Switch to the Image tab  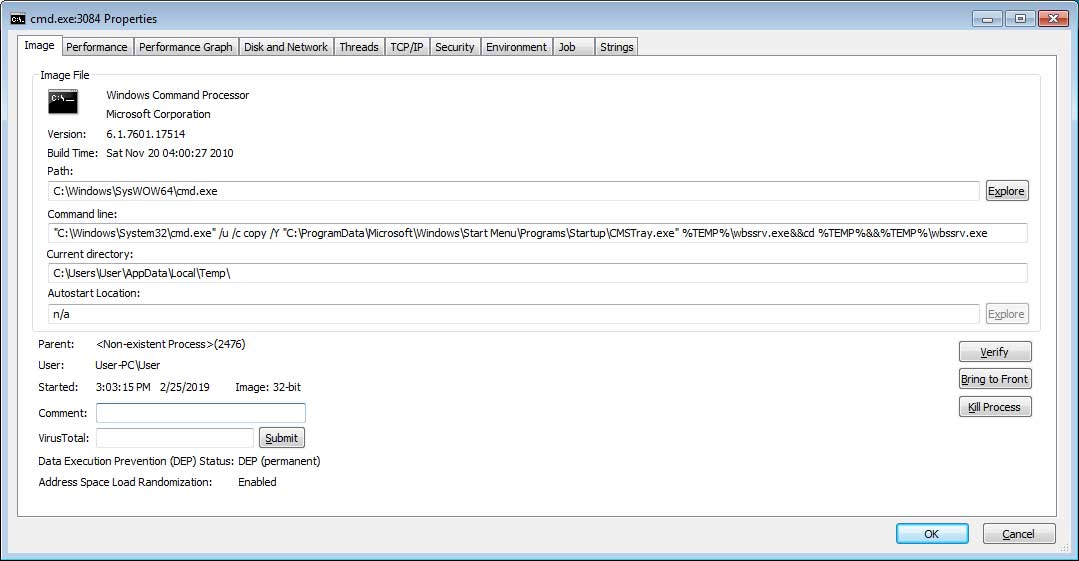(x=39, y=45)
